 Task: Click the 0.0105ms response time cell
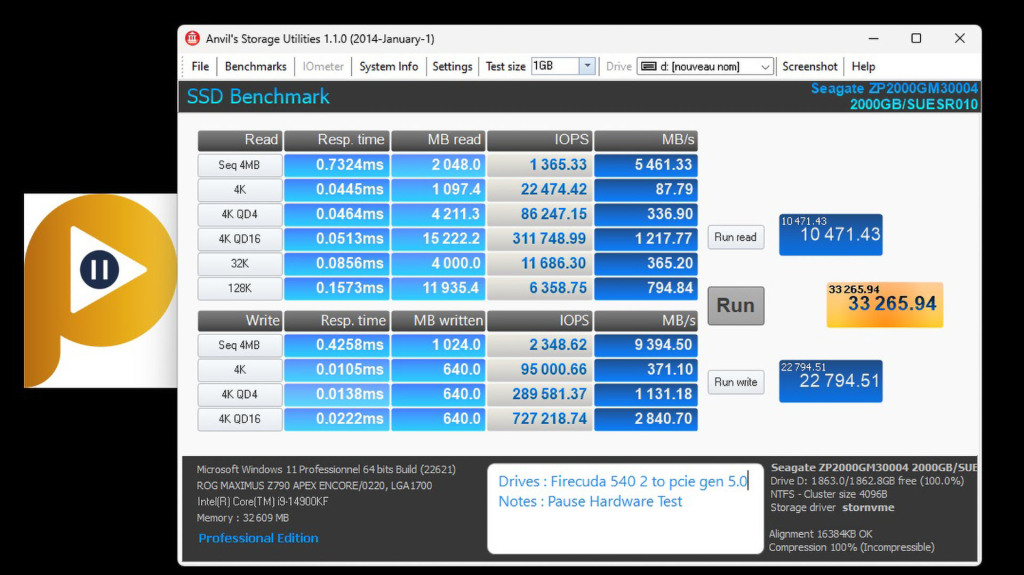click(336, 370)
